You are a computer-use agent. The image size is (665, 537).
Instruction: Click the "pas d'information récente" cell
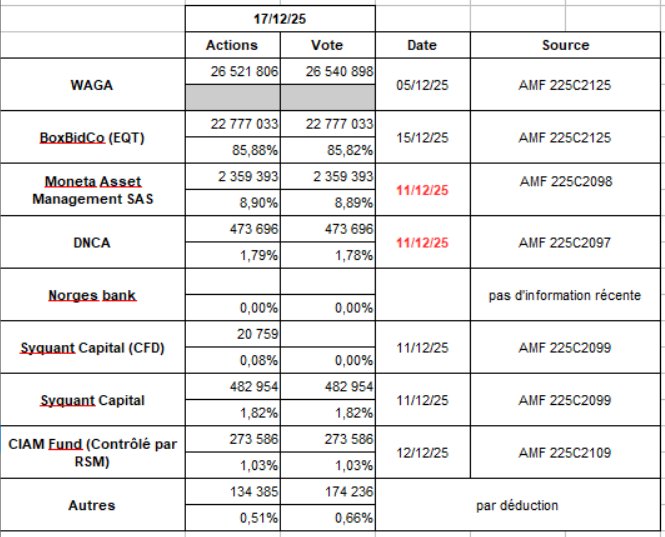(565, 296)
